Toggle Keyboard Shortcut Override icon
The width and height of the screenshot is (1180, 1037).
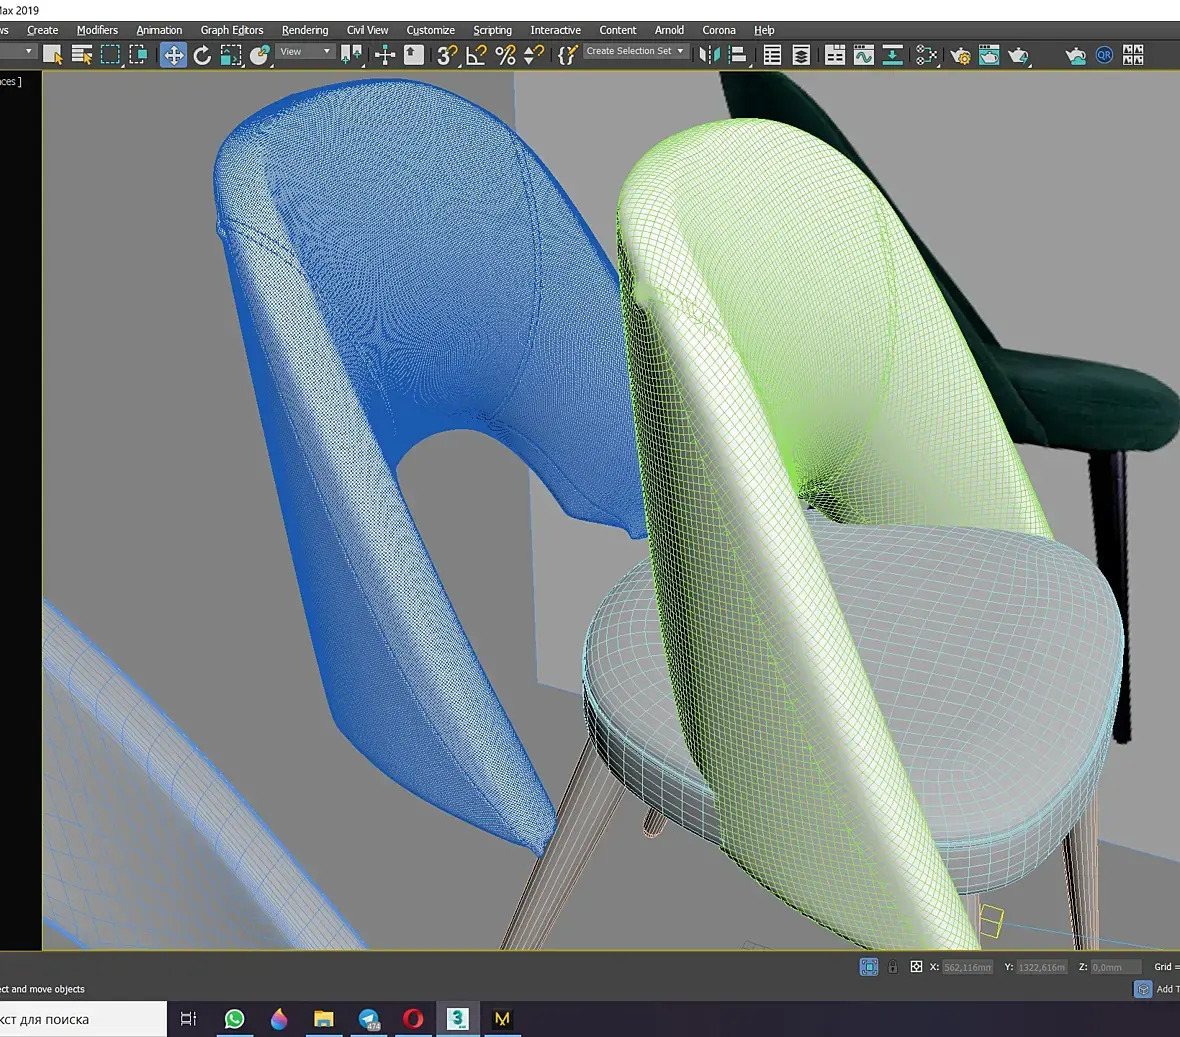coord(414,55)
